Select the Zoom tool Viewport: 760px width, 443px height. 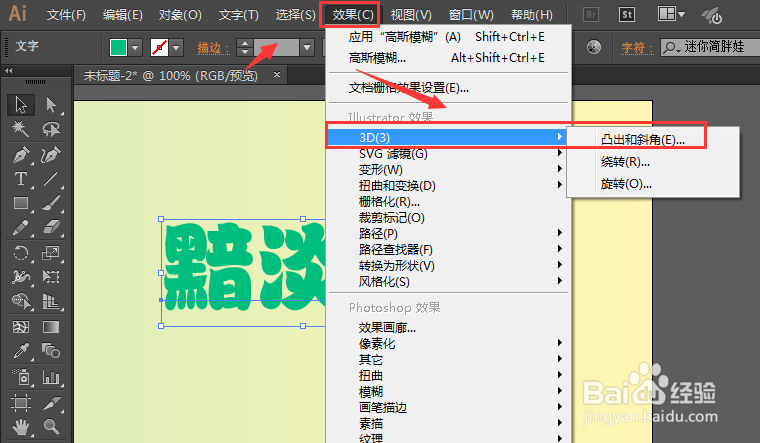(51, 427)
